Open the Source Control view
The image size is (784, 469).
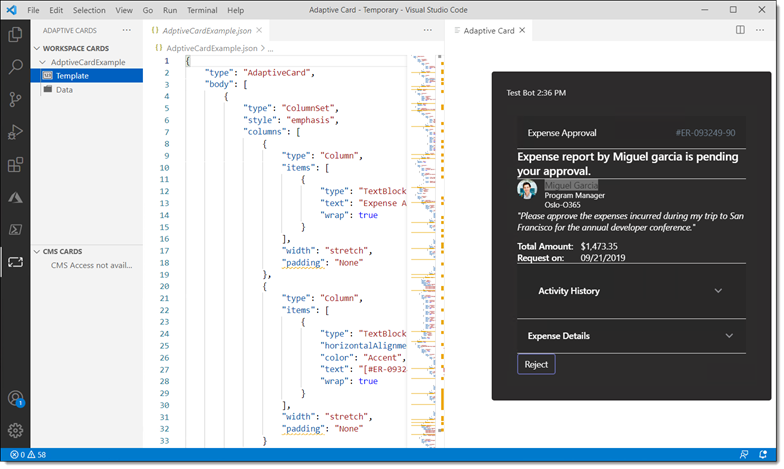15,99
